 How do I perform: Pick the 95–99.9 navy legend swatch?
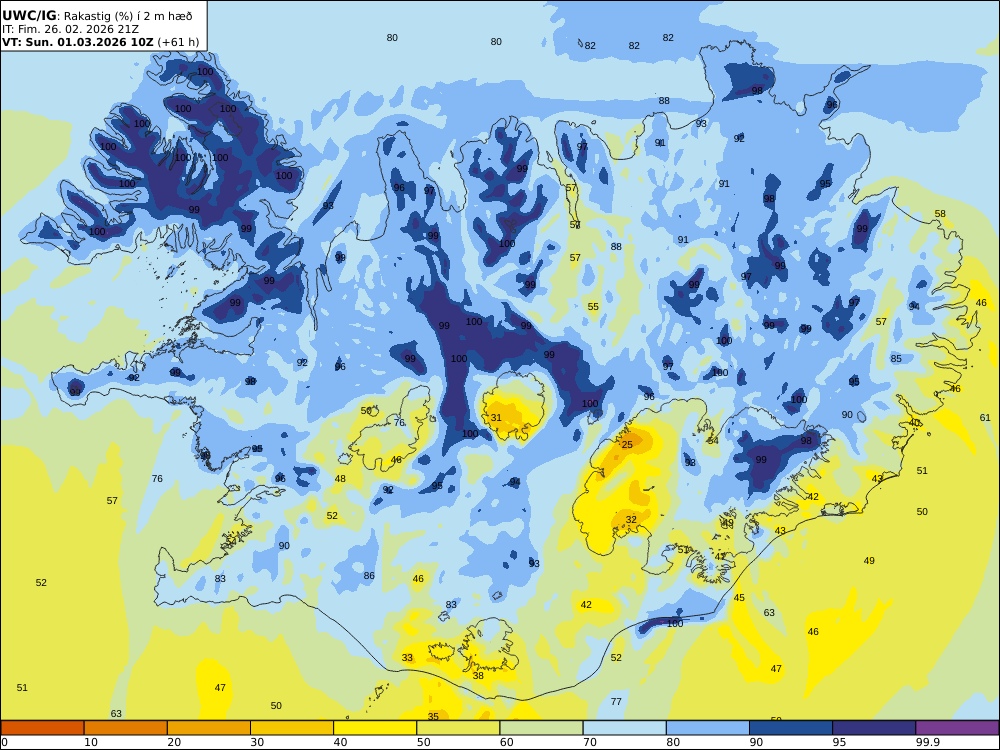(874, 728)
